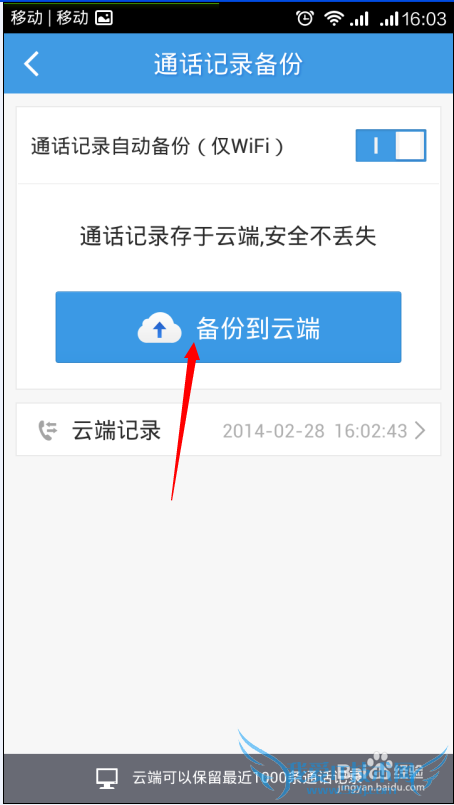Click the computer monitor icon at bottom

(107, 779)
